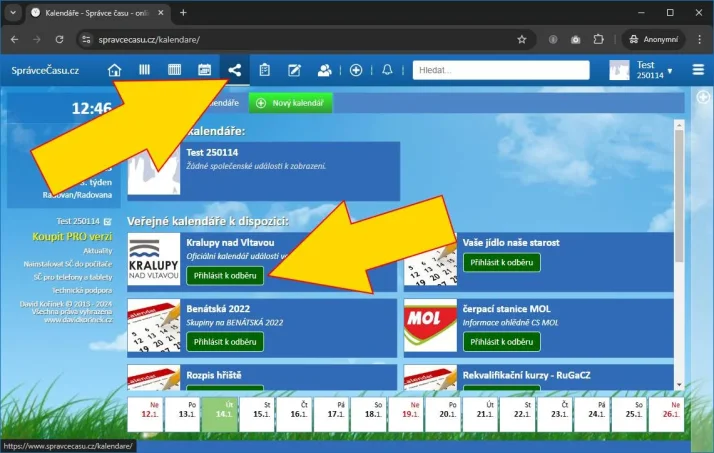This screenshot has width=714, height=453.
Task: Open the hamburger main menu
Action: click(698, 70)
